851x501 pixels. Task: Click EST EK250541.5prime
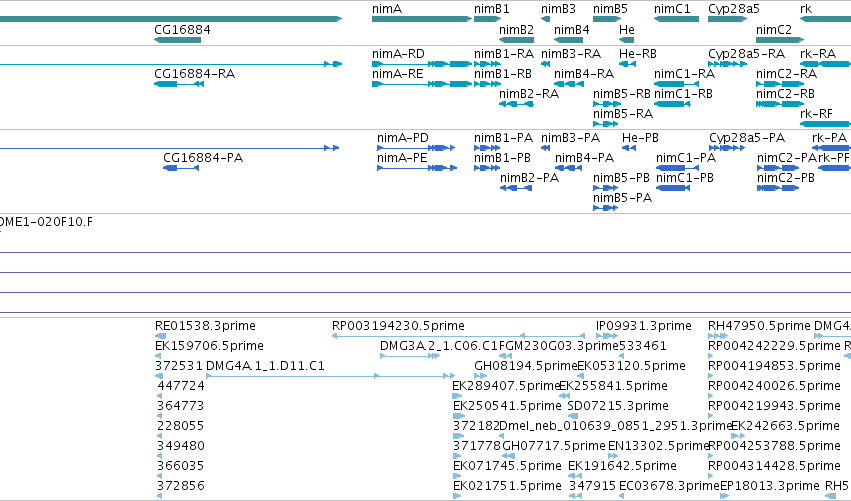point(459,416)
